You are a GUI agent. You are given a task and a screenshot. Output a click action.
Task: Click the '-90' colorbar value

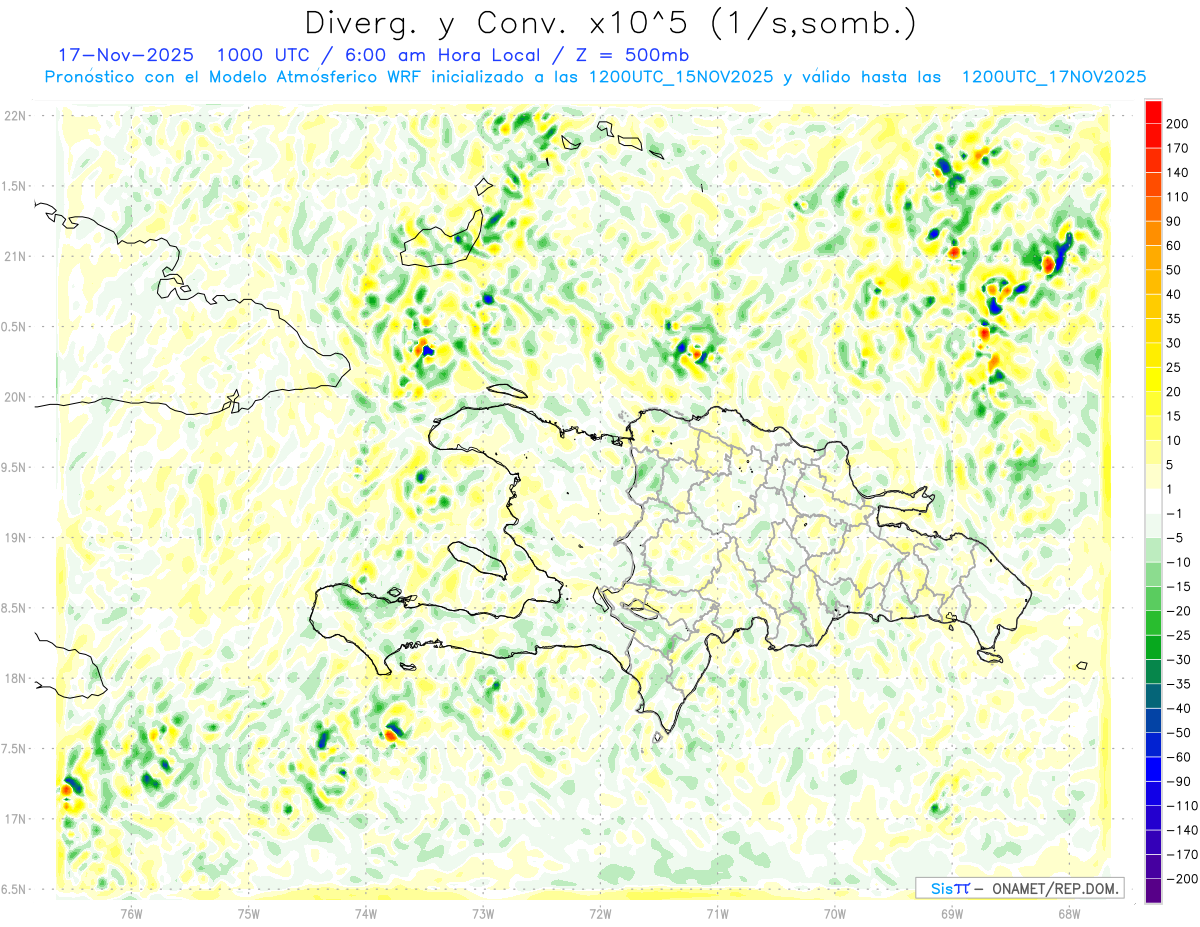click(x=1178, y=781)
